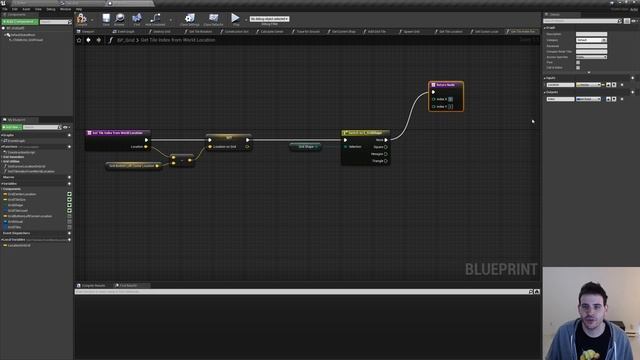The image size is (640, 360).
Task: Add a new function with the Functions plus icon
Action: click(x=69, y=147)
